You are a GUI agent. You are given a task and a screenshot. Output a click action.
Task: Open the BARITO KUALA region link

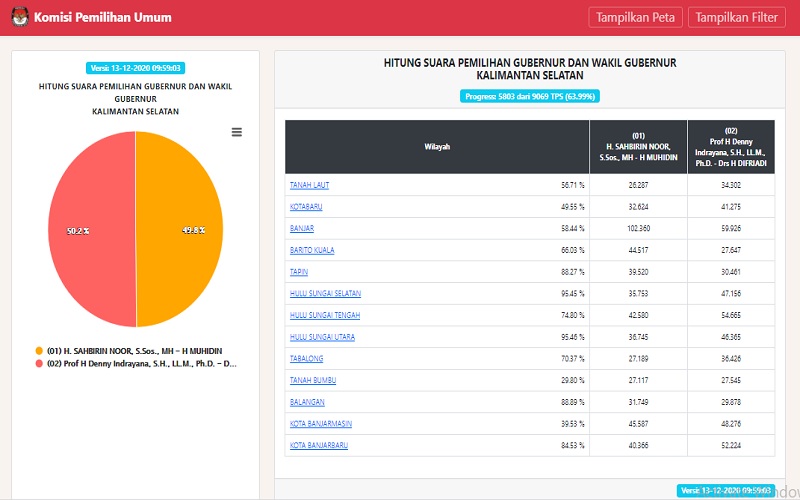pyautogui.click(x=312, y=250)
